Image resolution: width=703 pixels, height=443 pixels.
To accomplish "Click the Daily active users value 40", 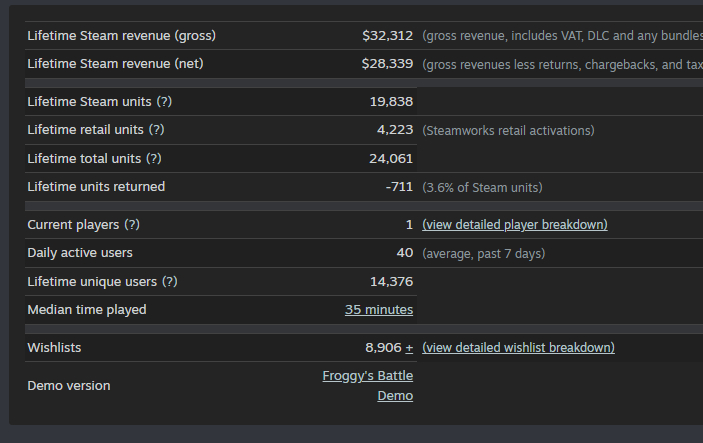I will tap(405, 253).
